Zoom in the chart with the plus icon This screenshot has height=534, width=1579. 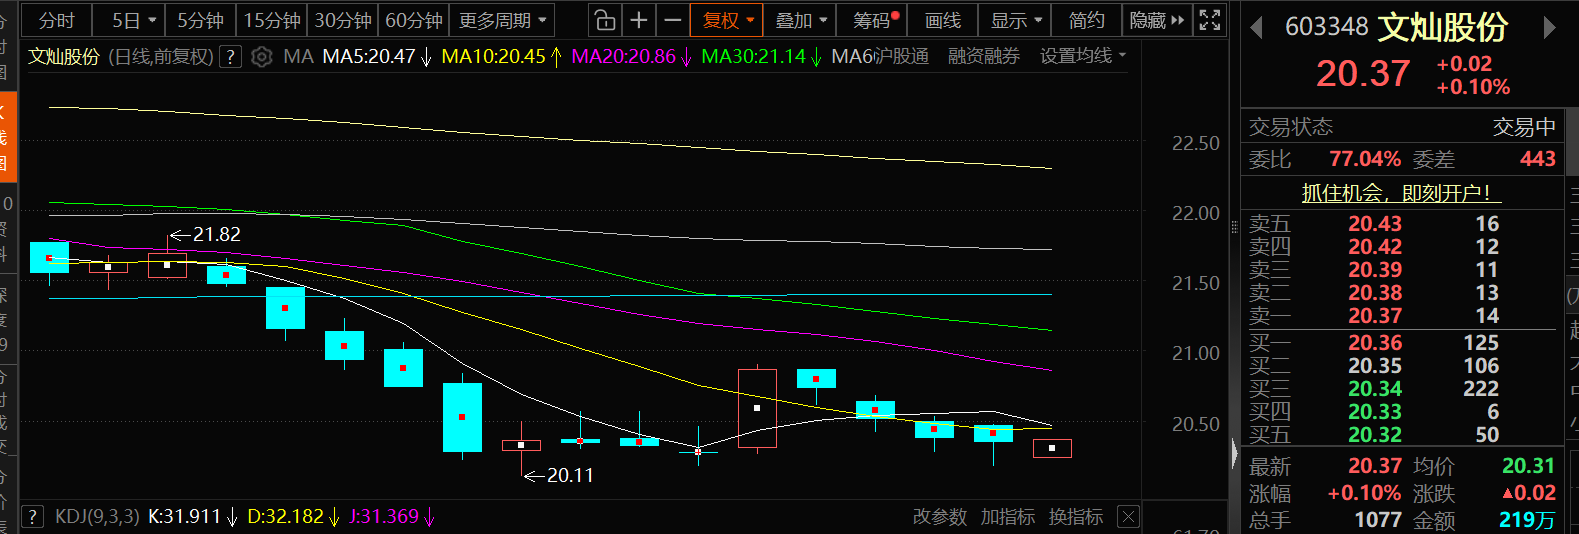pyautogui.click(x=639, y=20)
